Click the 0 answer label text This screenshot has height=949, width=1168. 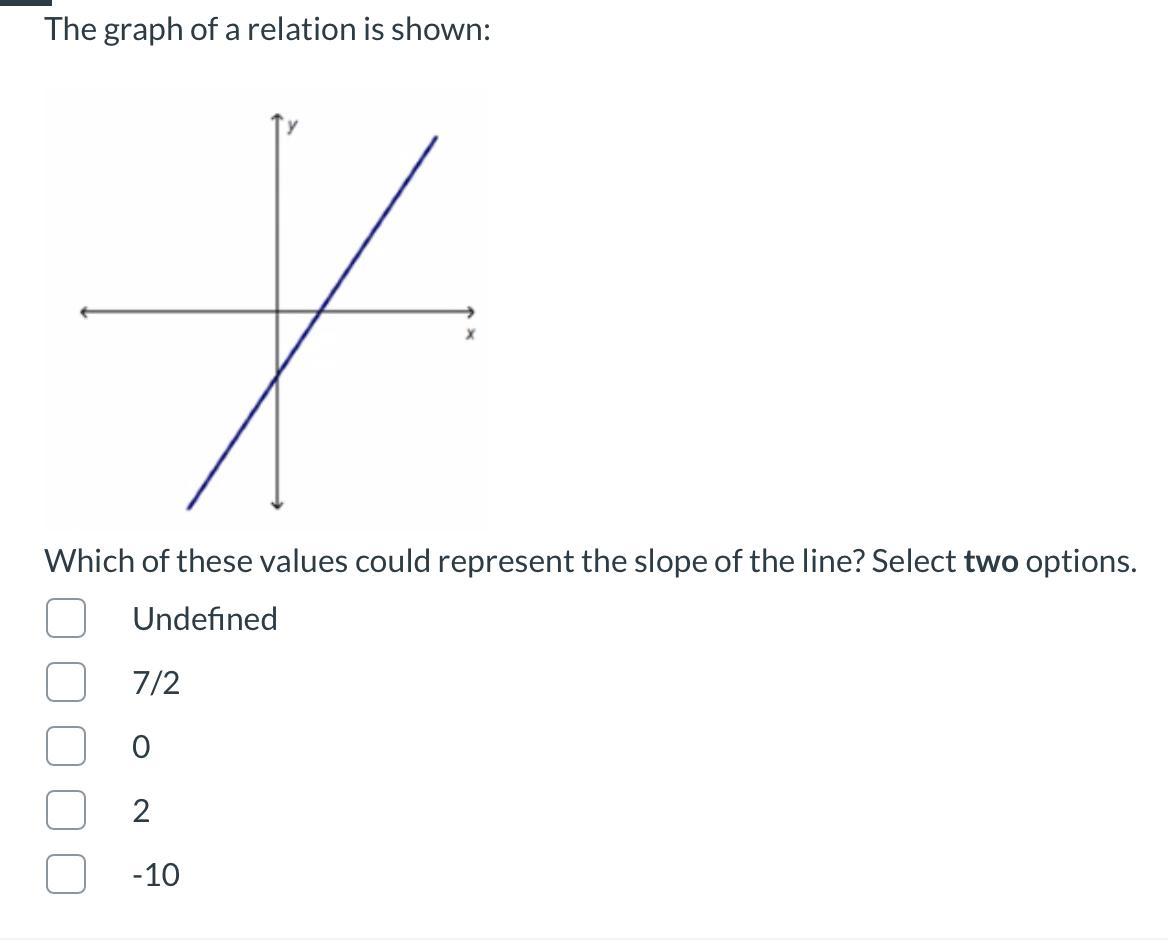point(141,747)
